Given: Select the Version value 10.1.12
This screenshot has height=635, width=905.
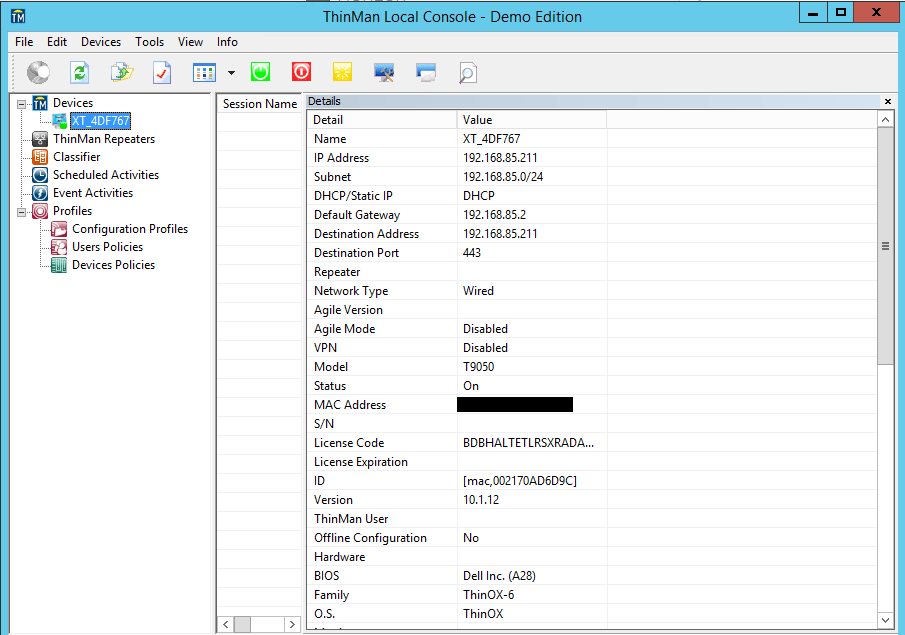Looking at the screenshot, I should (x=481, y=500).
